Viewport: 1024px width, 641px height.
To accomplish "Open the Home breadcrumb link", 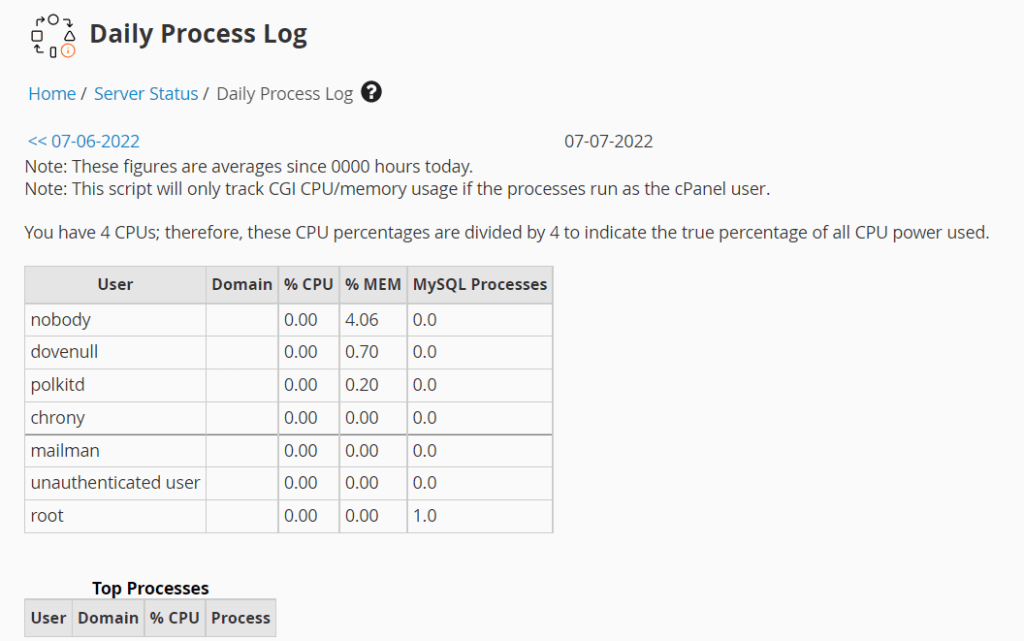I will (52, 93).
